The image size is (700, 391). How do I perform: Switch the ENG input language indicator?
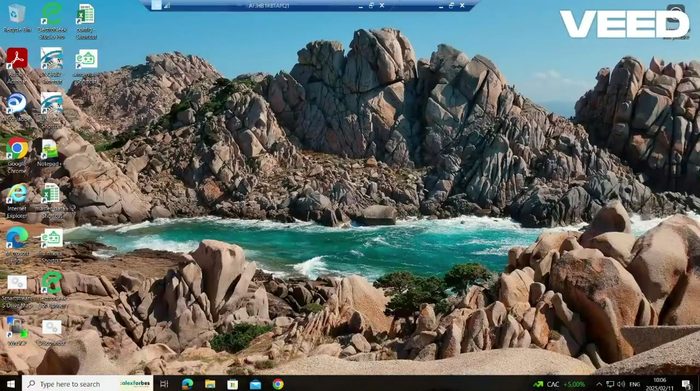(x=634, y=384)
